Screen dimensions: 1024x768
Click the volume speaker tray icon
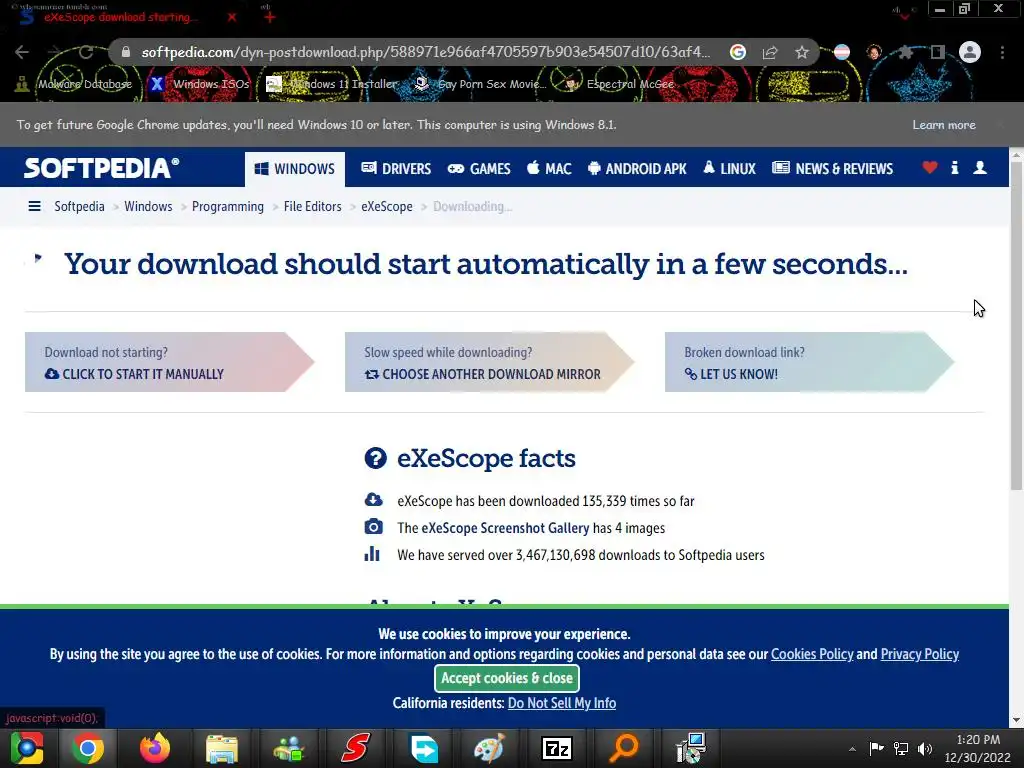[x=925, y=748]
